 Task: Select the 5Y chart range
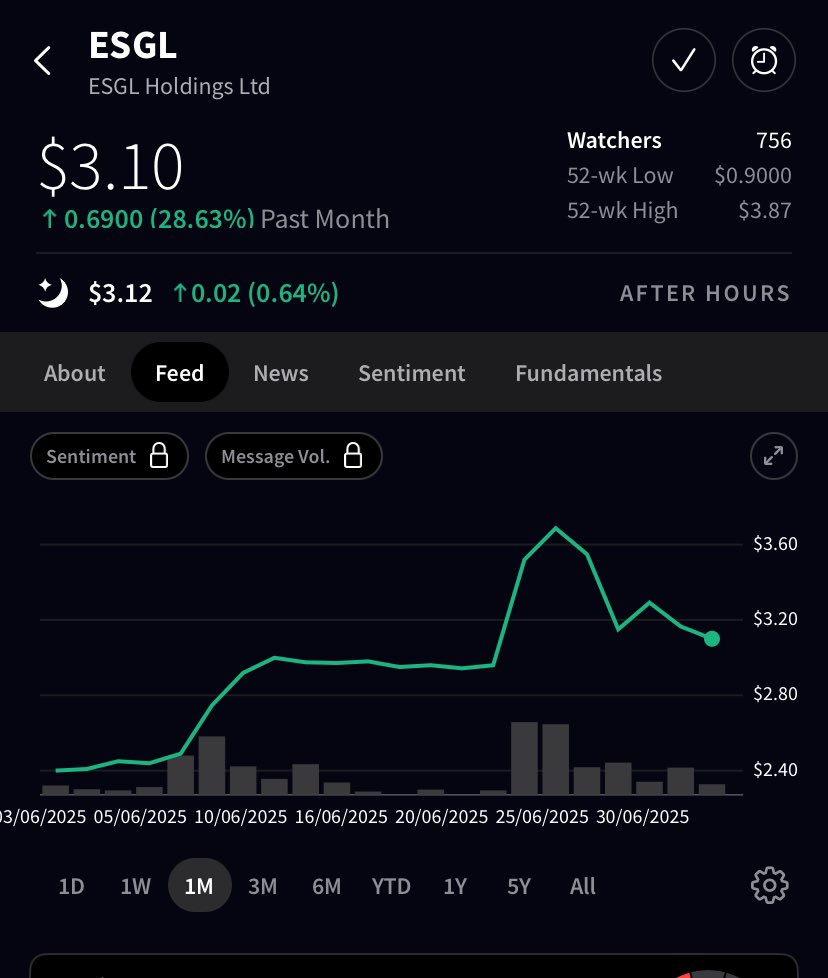point(519,886)
